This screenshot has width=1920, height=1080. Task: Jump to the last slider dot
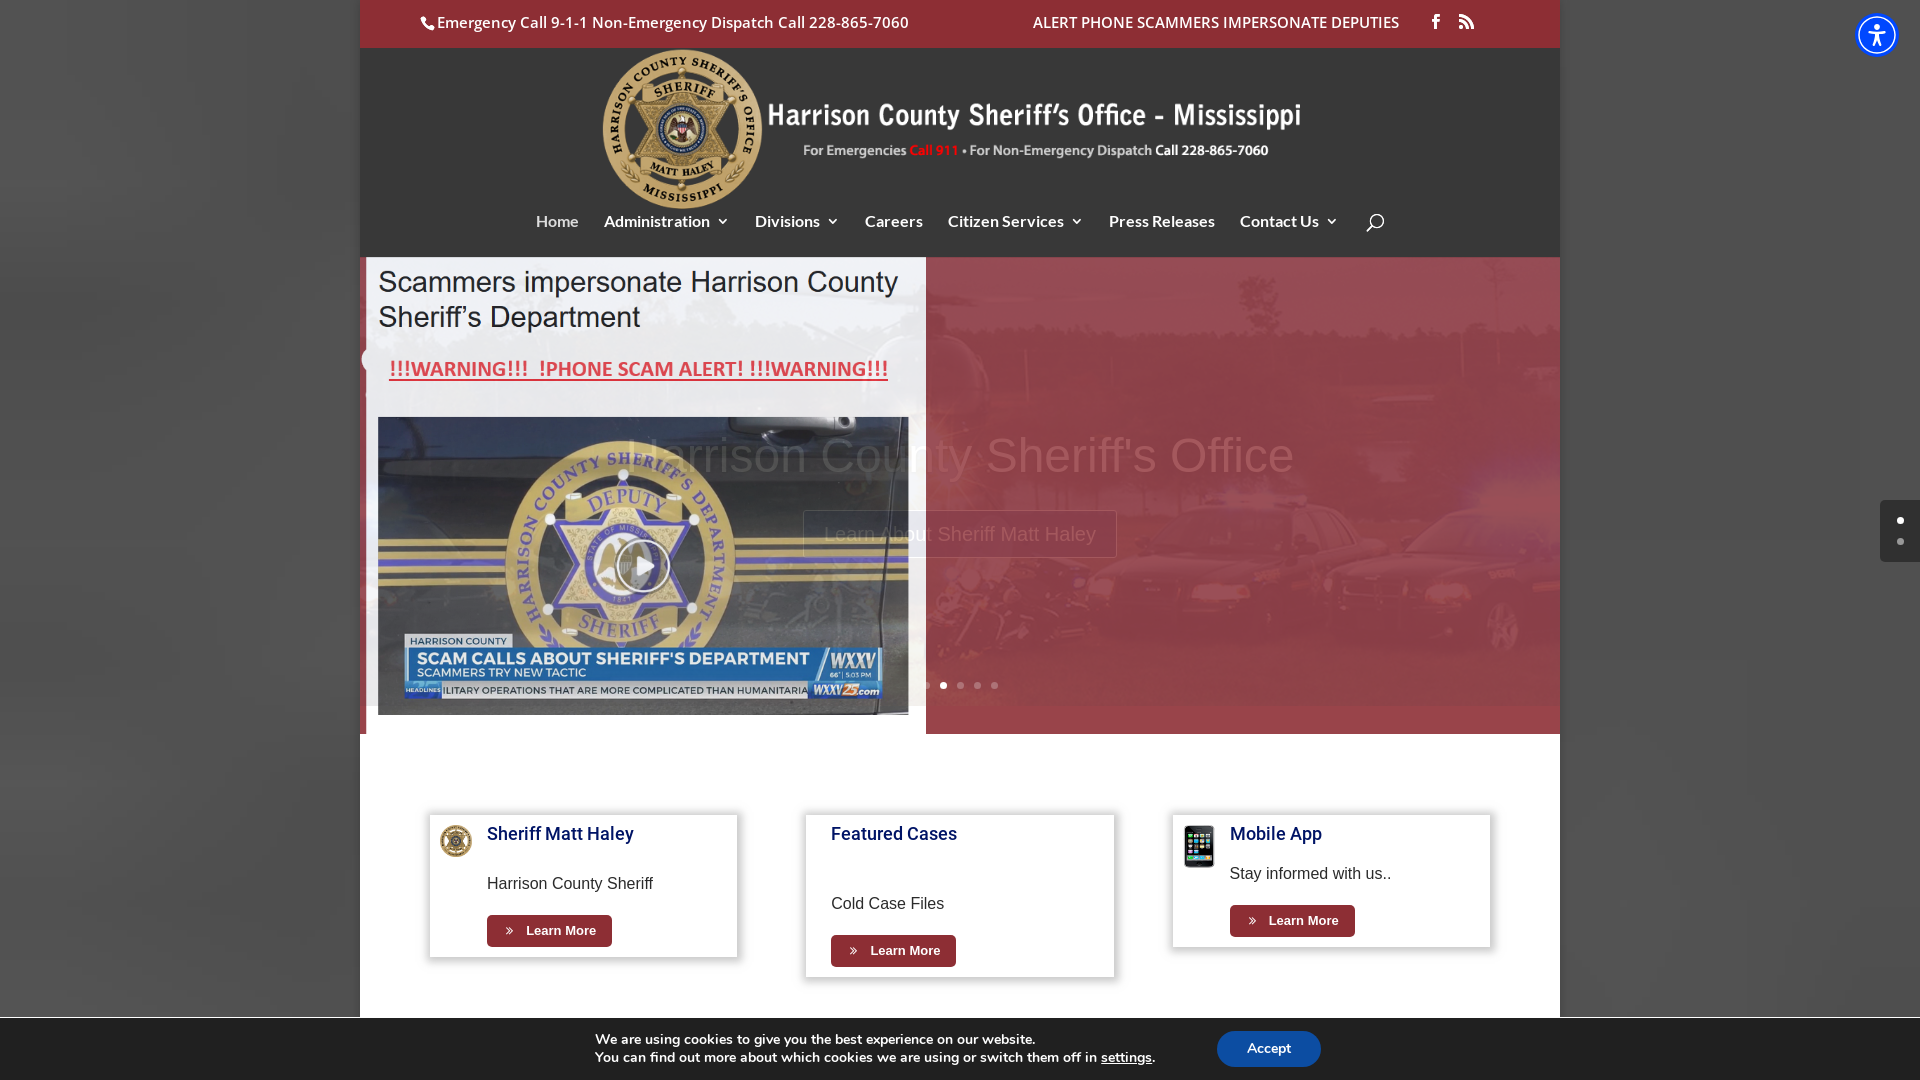pos(994,686)
